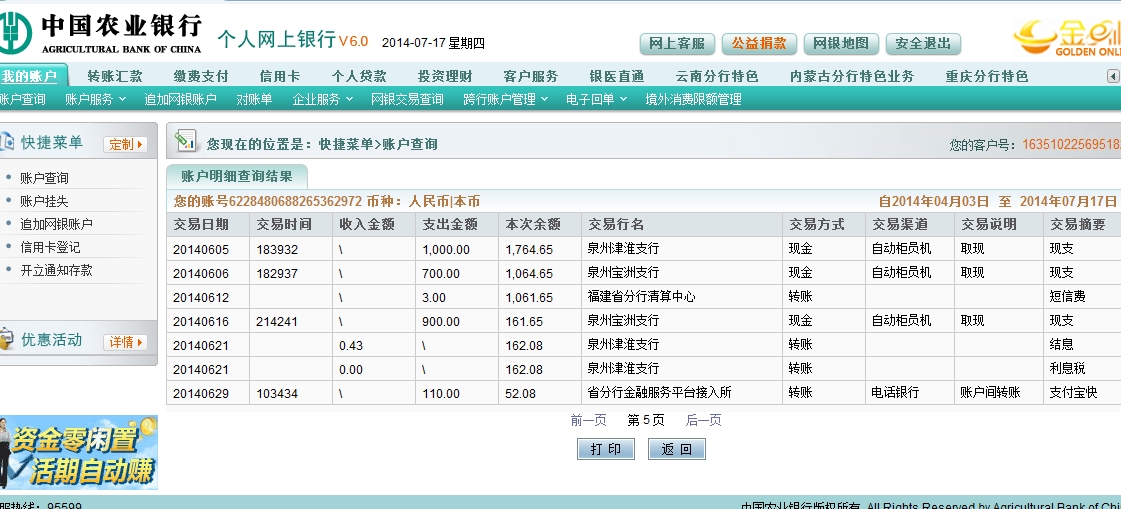Viewport: 1121px width, 509px height.
Task: Click the 优惠活动 panel icon
Action: pyautogui.click(x=6, y=340)
